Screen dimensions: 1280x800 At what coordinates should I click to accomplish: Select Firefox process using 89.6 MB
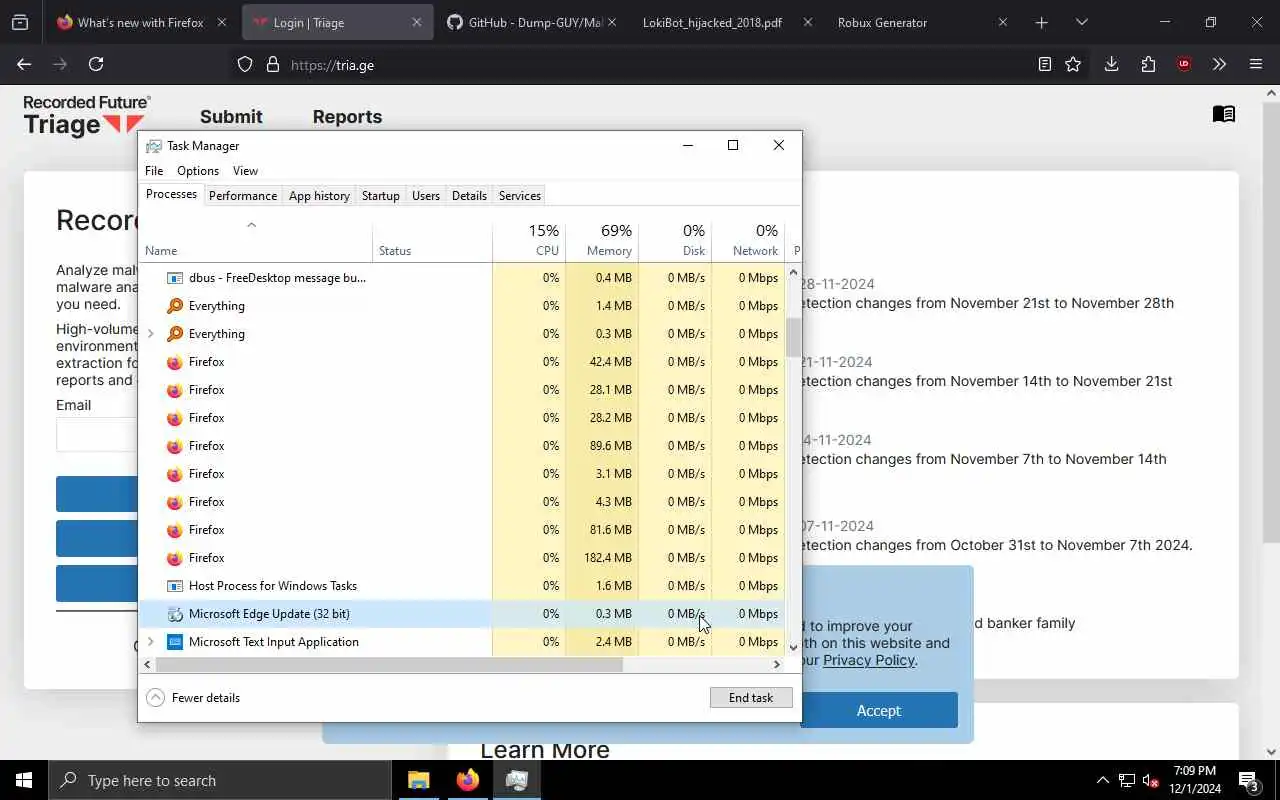(463, 446)
